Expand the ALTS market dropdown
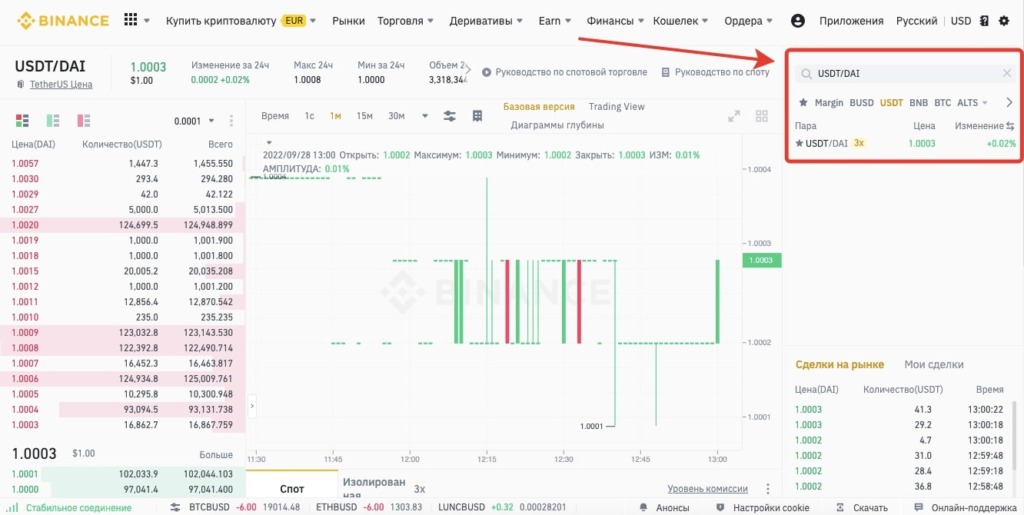Image resolution: width=1024 pixels, height=515 pixels. click(x=972, y=102)
